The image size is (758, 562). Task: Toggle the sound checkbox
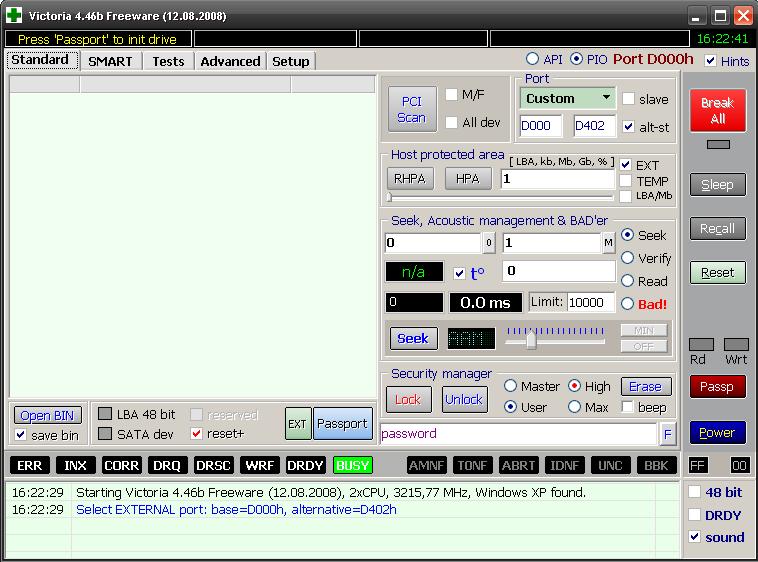696,537
